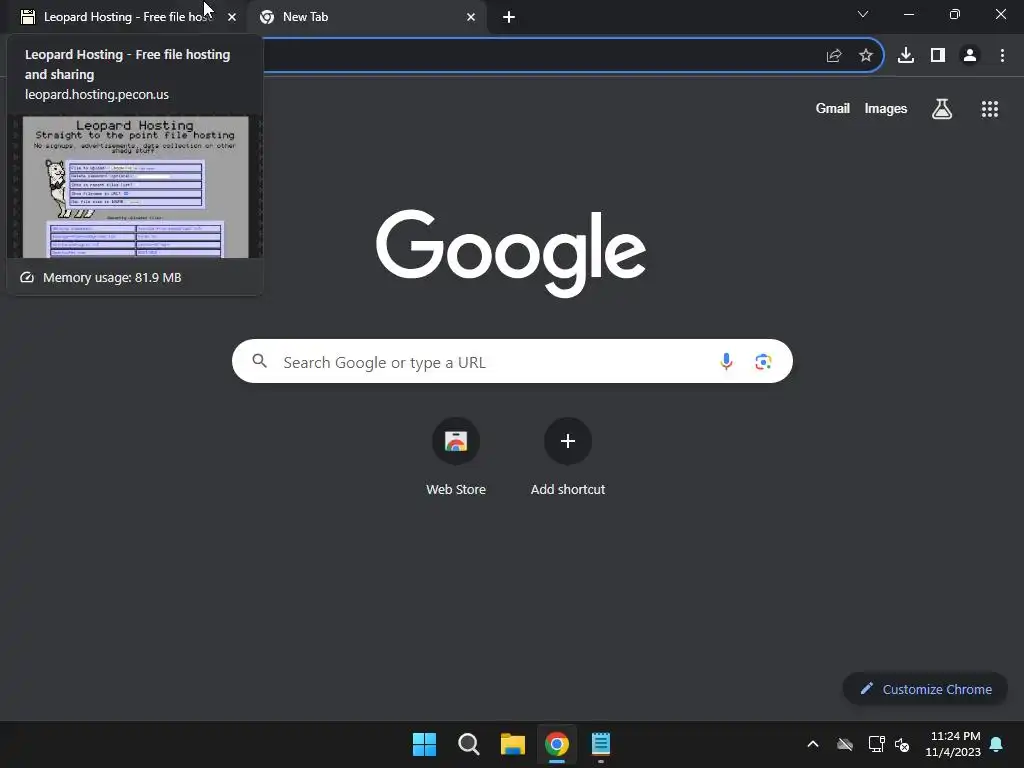This screenshot has width=1024, height=768.
Task: Click the network status tray icon
Action: click(876, 744)
